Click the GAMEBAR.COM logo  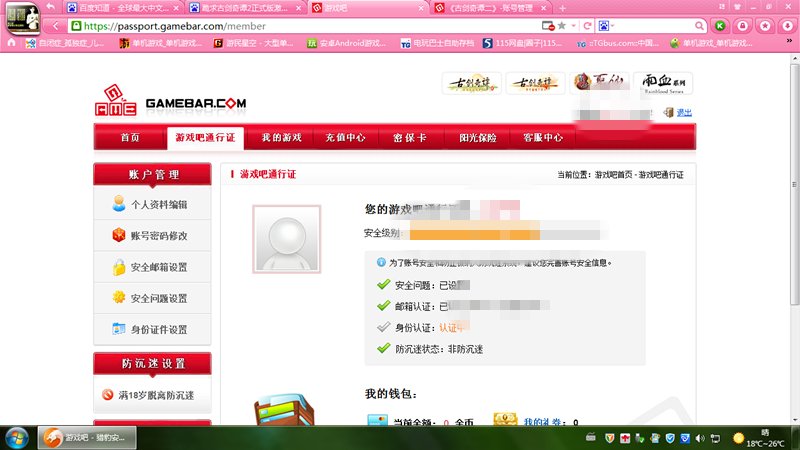point(170,101)
